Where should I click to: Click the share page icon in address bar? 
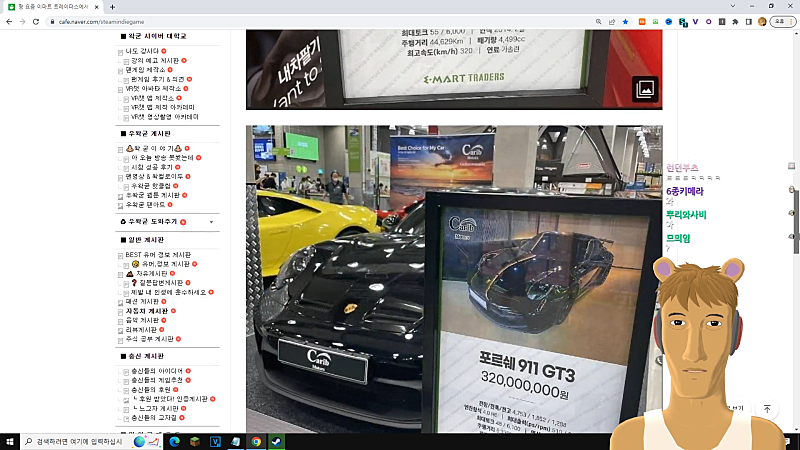click(612, 22)
